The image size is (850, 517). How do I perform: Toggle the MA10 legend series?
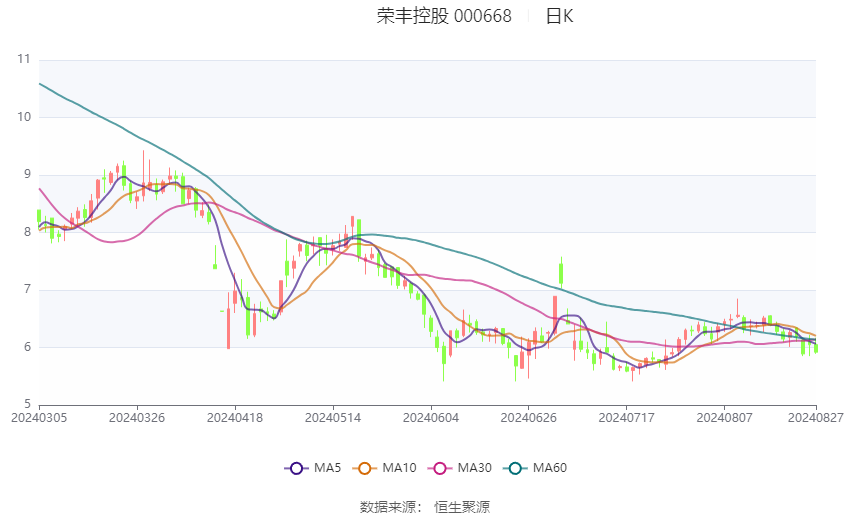pyautogui.click(x=384, y=468)
